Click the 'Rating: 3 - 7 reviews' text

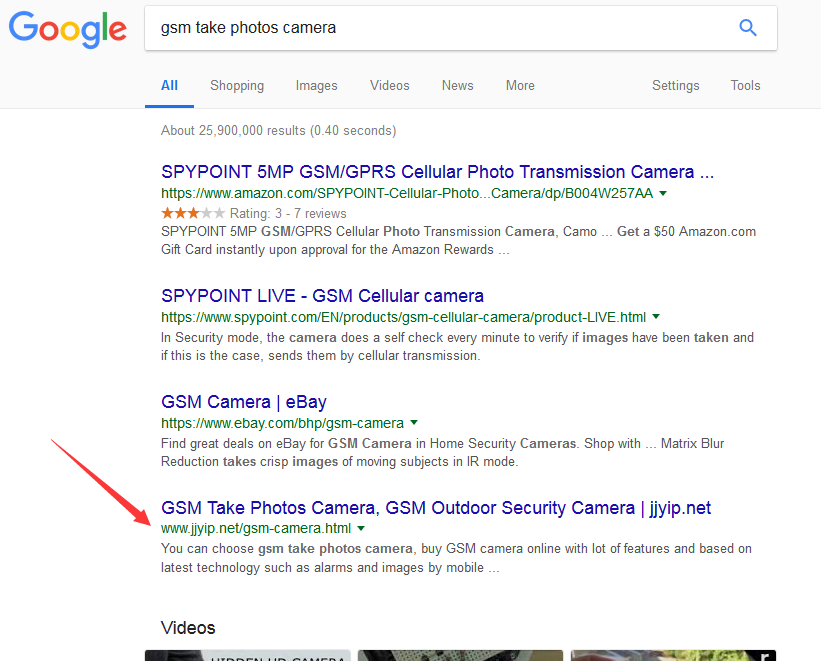288,214
